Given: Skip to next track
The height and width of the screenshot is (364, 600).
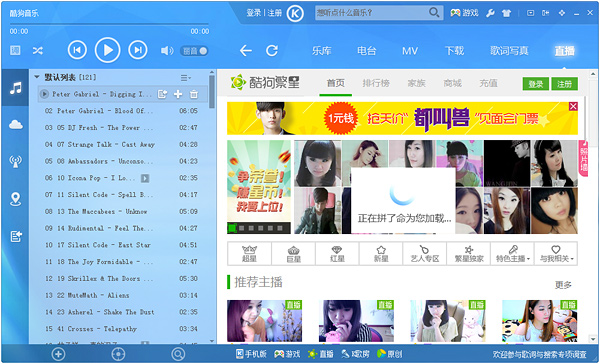Looking at the screenshot, I should [138, 50].
